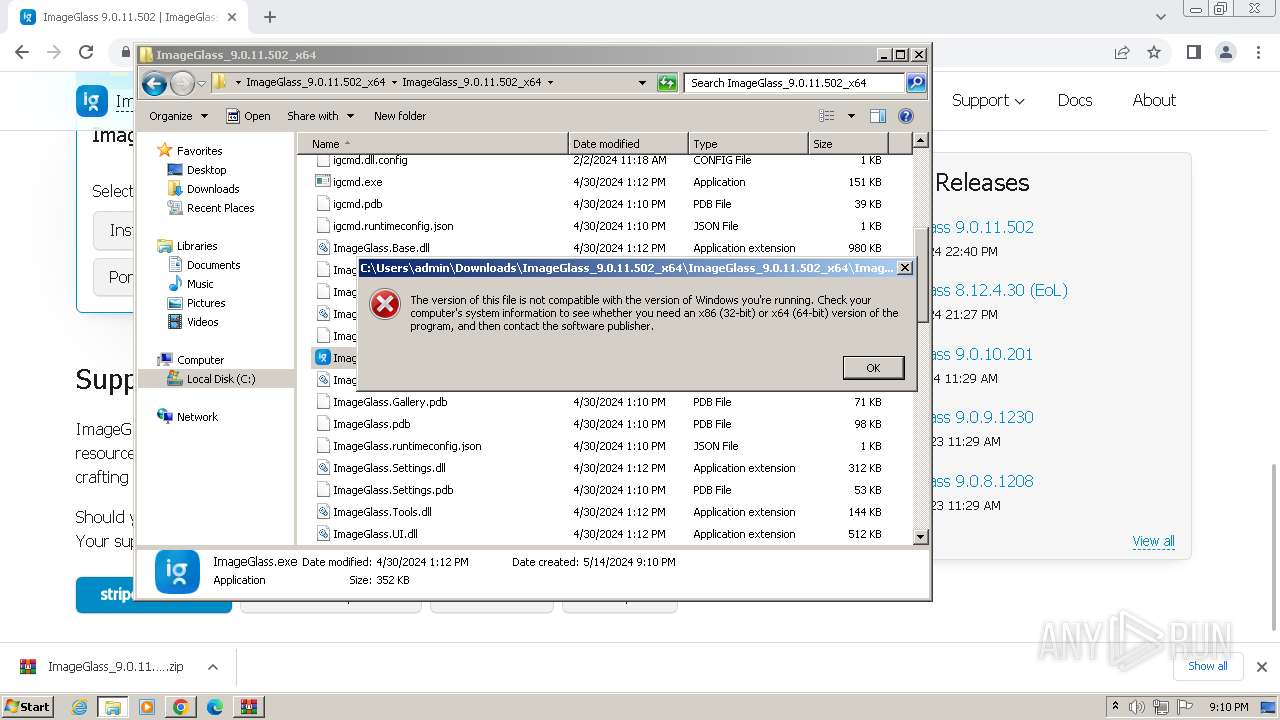The height and width of the screenshot is (720, 1280).
Task: Click New folder in Explorer toolbar
Action: click(400, 116)
